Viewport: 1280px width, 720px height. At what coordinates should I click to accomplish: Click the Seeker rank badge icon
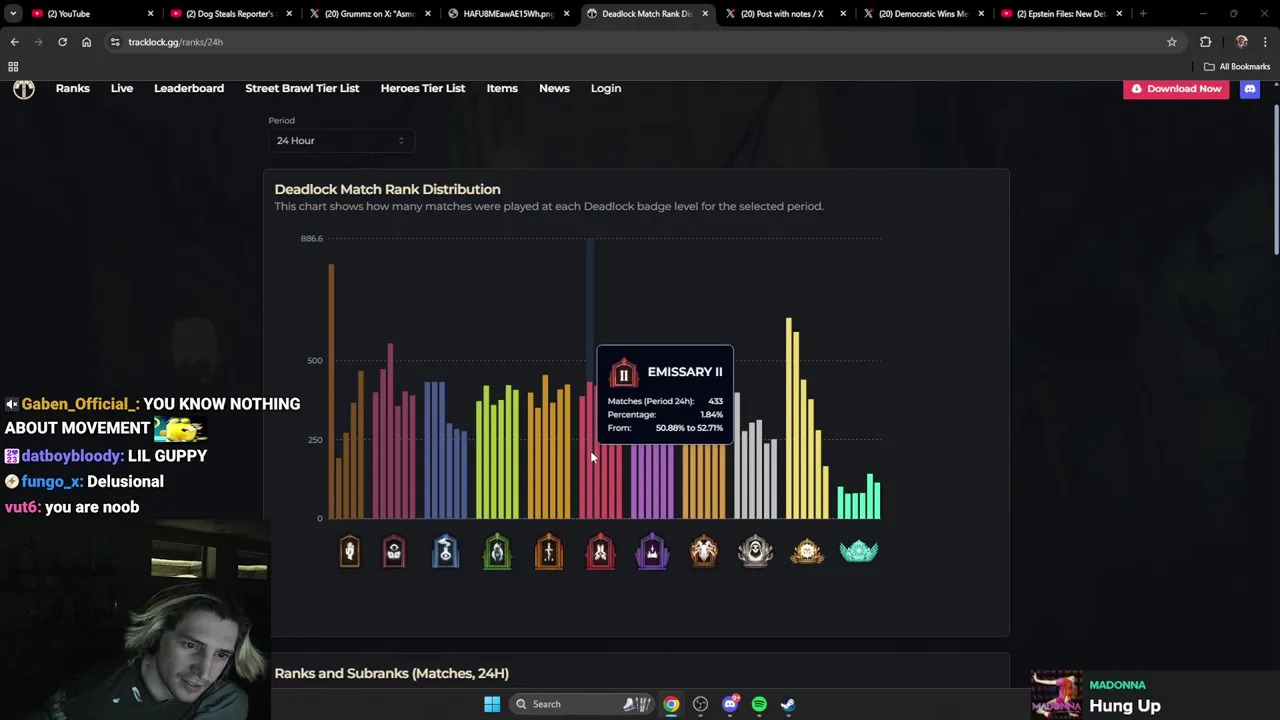394,551
